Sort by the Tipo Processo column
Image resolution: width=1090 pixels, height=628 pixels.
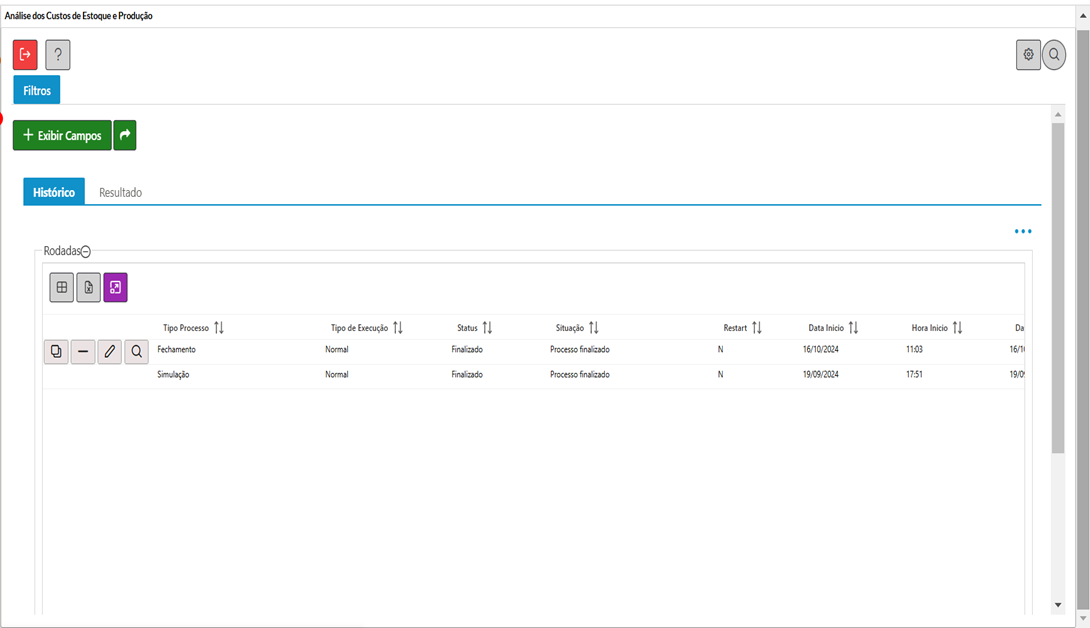click(x=219, y=328)
